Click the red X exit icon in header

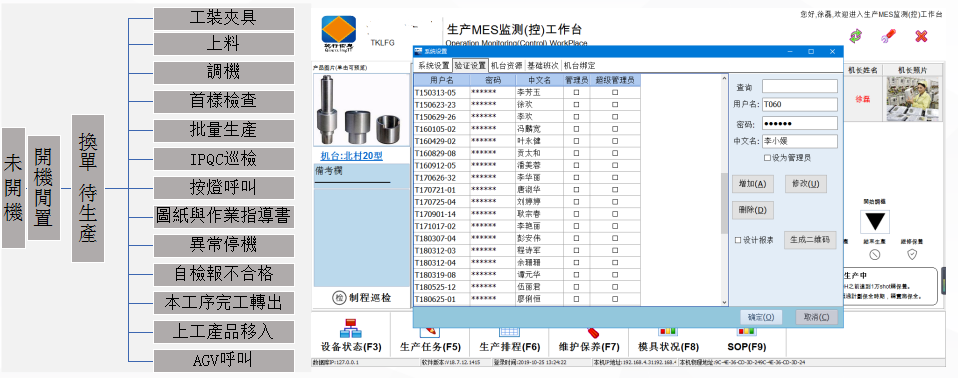tap(921, 36)
